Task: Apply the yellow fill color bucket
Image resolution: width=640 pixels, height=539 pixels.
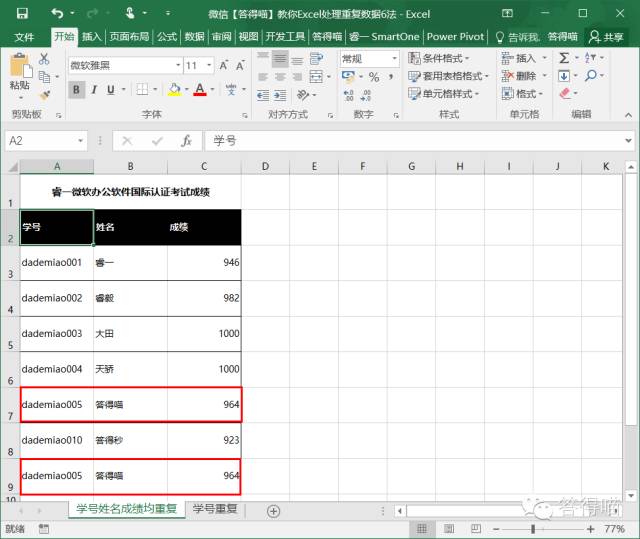Action: click(174, 89)
